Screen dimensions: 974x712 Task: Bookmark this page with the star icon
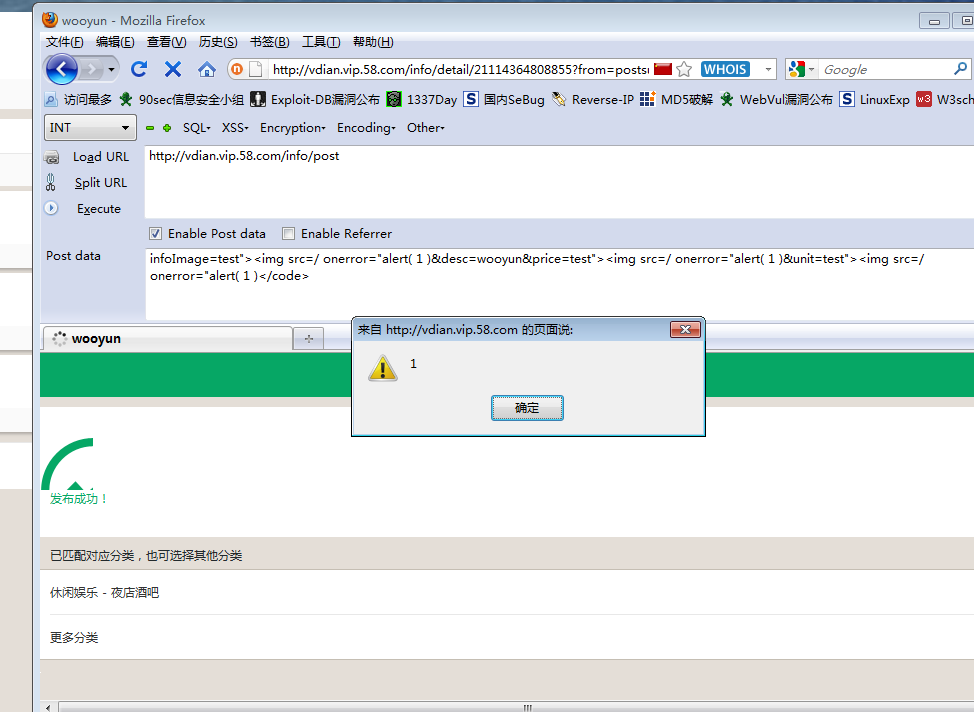[684, 69]
